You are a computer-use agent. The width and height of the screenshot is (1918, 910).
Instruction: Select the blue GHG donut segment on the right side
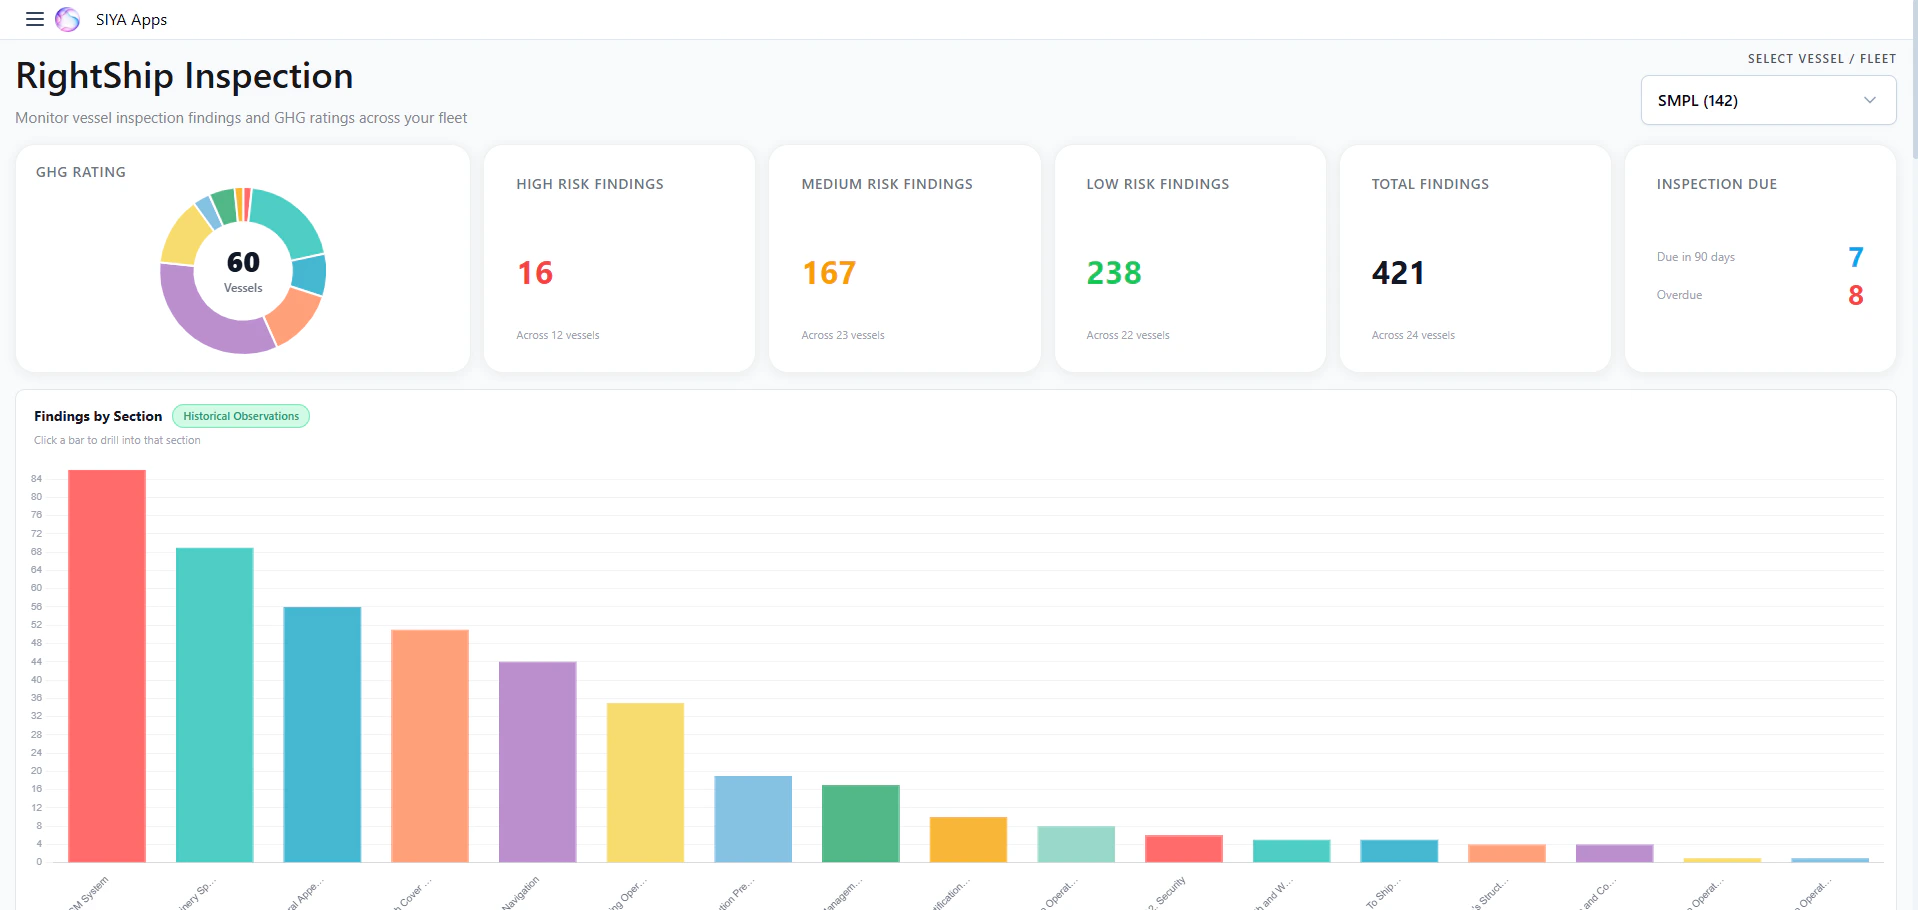pos(309,274)
